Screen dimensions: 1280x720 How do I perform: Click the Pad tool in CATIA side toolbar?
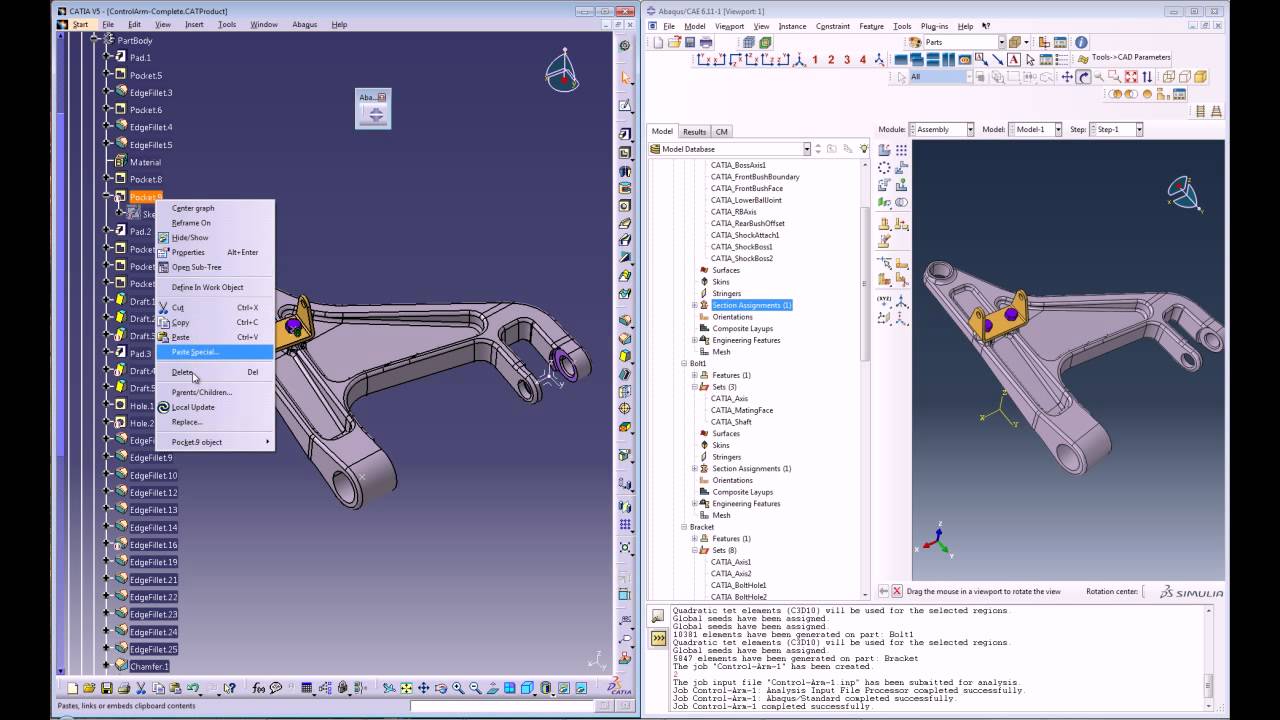[625, 133]
